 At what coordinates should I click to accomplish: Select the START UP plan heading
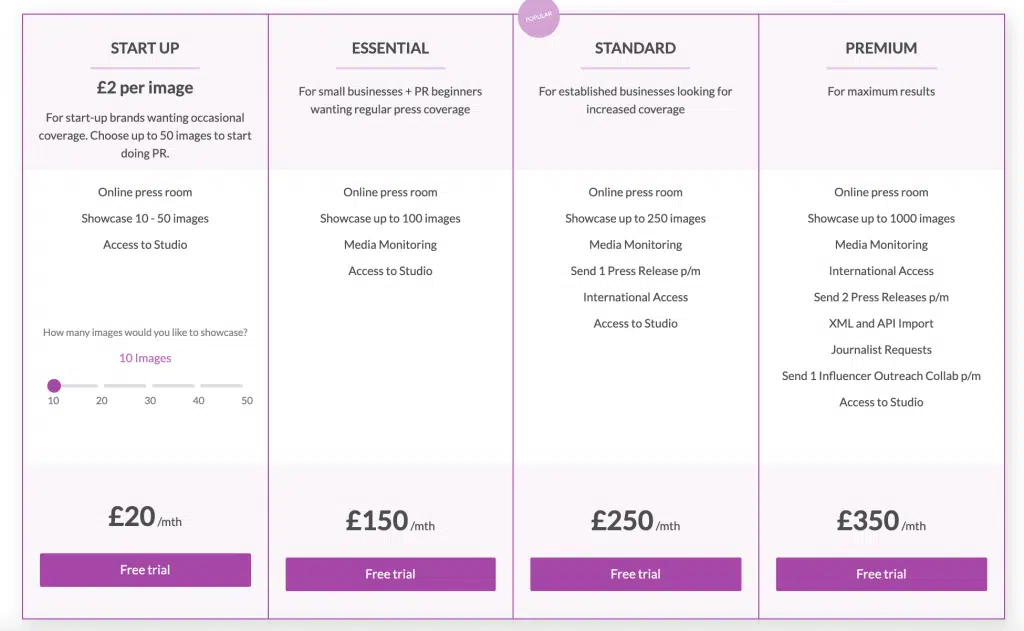(145, 48)
